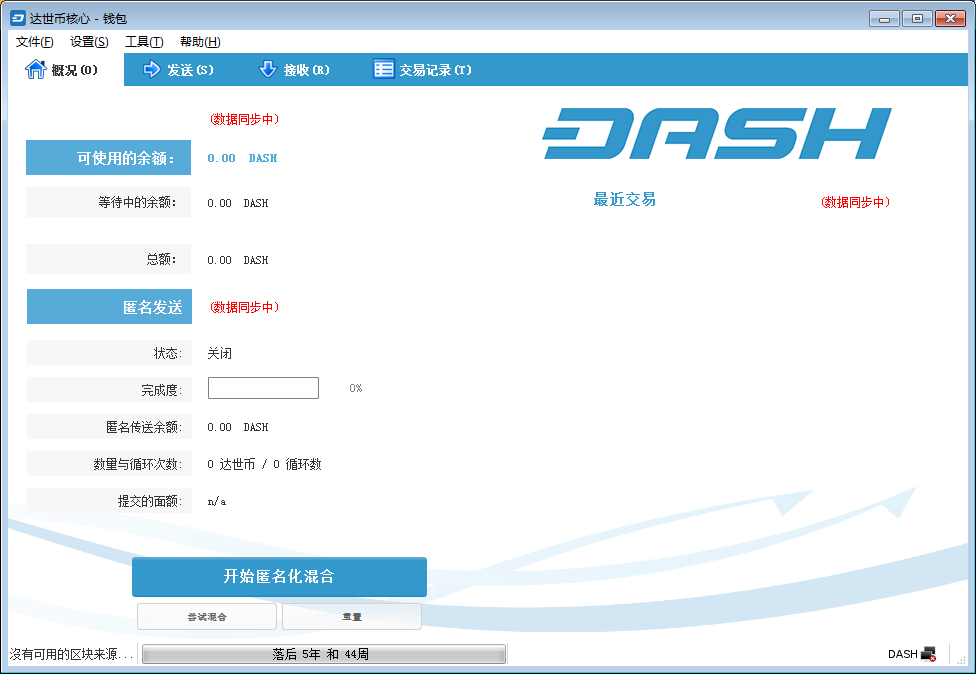This screenshot has height=674, width=976.
Task: Click the network connection status icon
Action: (928, 654)
